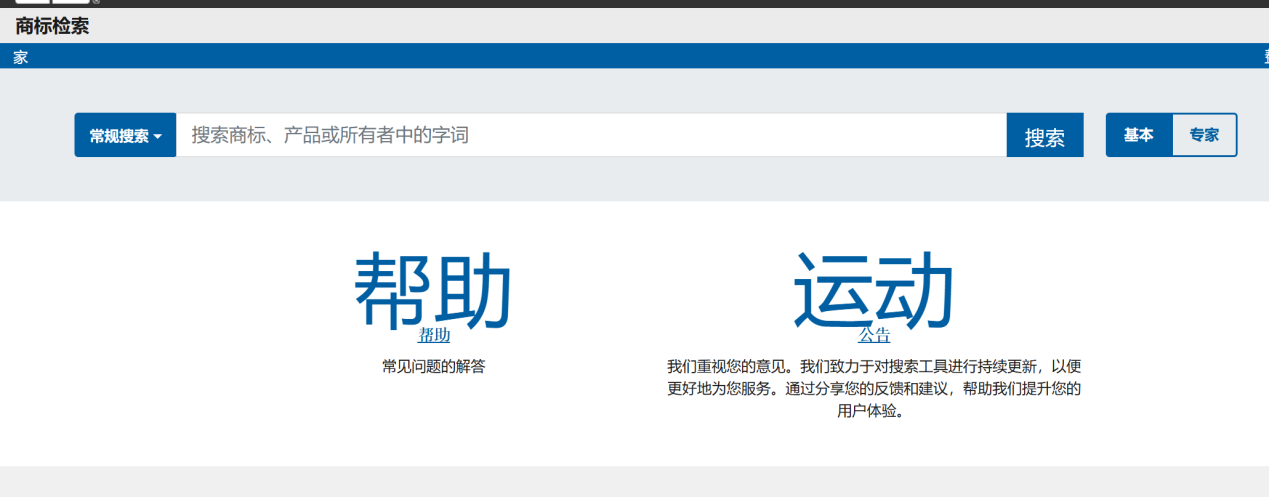The height and width of the screenshot is (497, 1269).
Task: Open the 常规搜索 search type dropdown
Action: pos(125,135)
